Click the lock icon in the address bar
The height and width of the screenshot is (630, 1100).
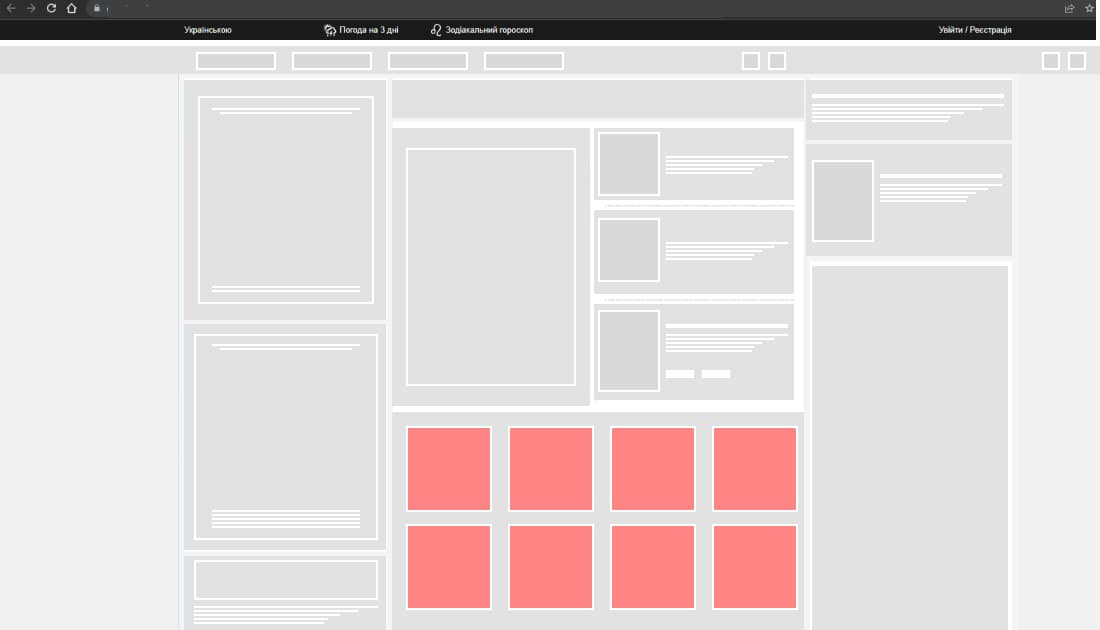tap(97, 8)
